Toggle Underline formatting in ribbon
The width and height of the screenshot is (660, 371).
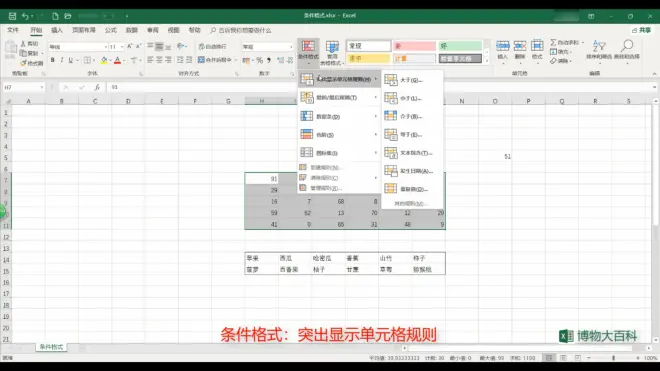70,60
